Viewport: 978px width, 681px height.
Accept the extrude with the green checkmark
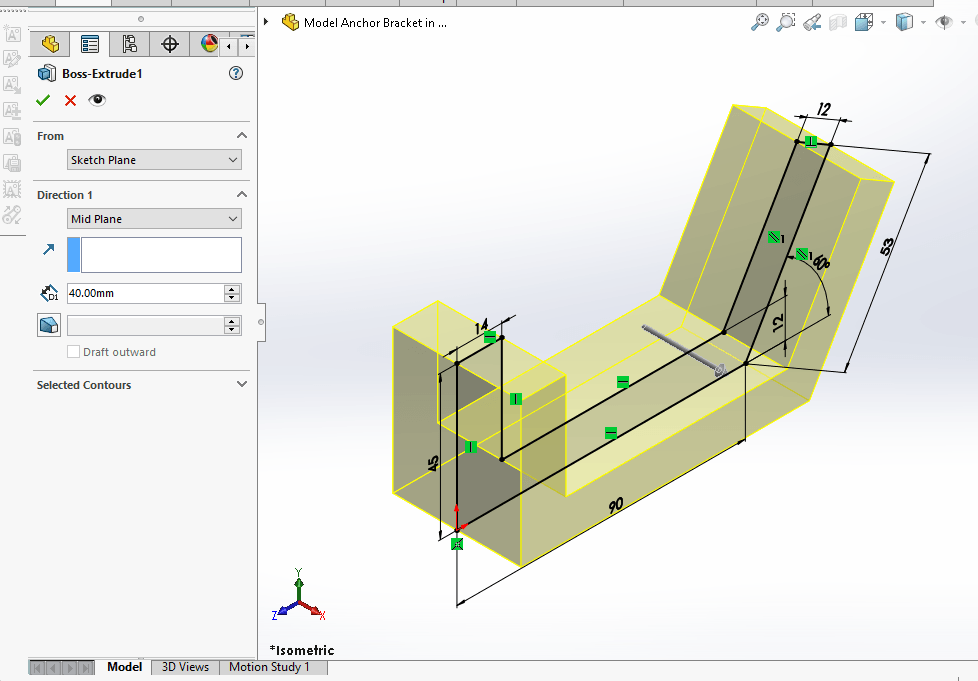tap(43, 100)
